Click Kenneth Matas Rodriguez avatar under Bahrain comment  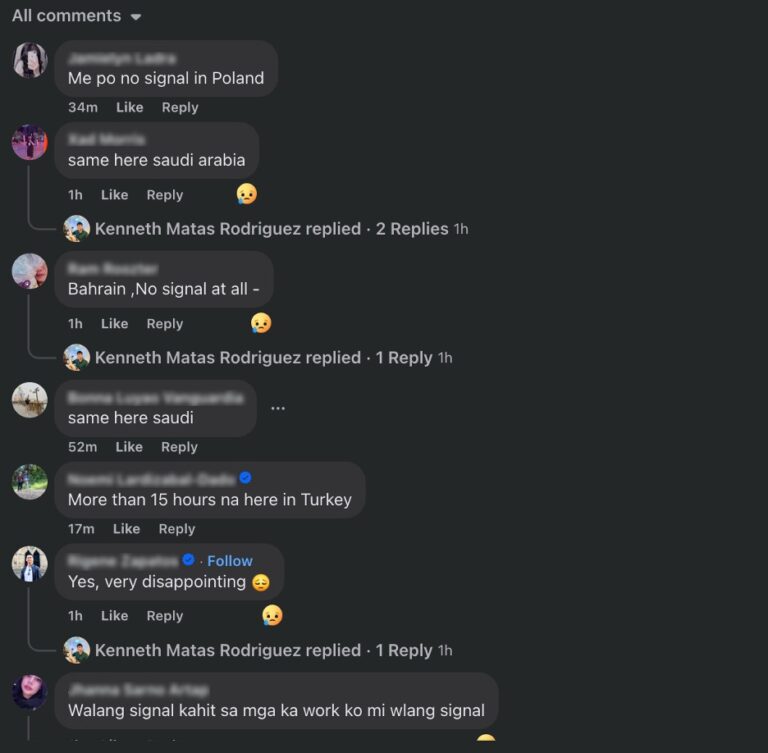point(77,357)
